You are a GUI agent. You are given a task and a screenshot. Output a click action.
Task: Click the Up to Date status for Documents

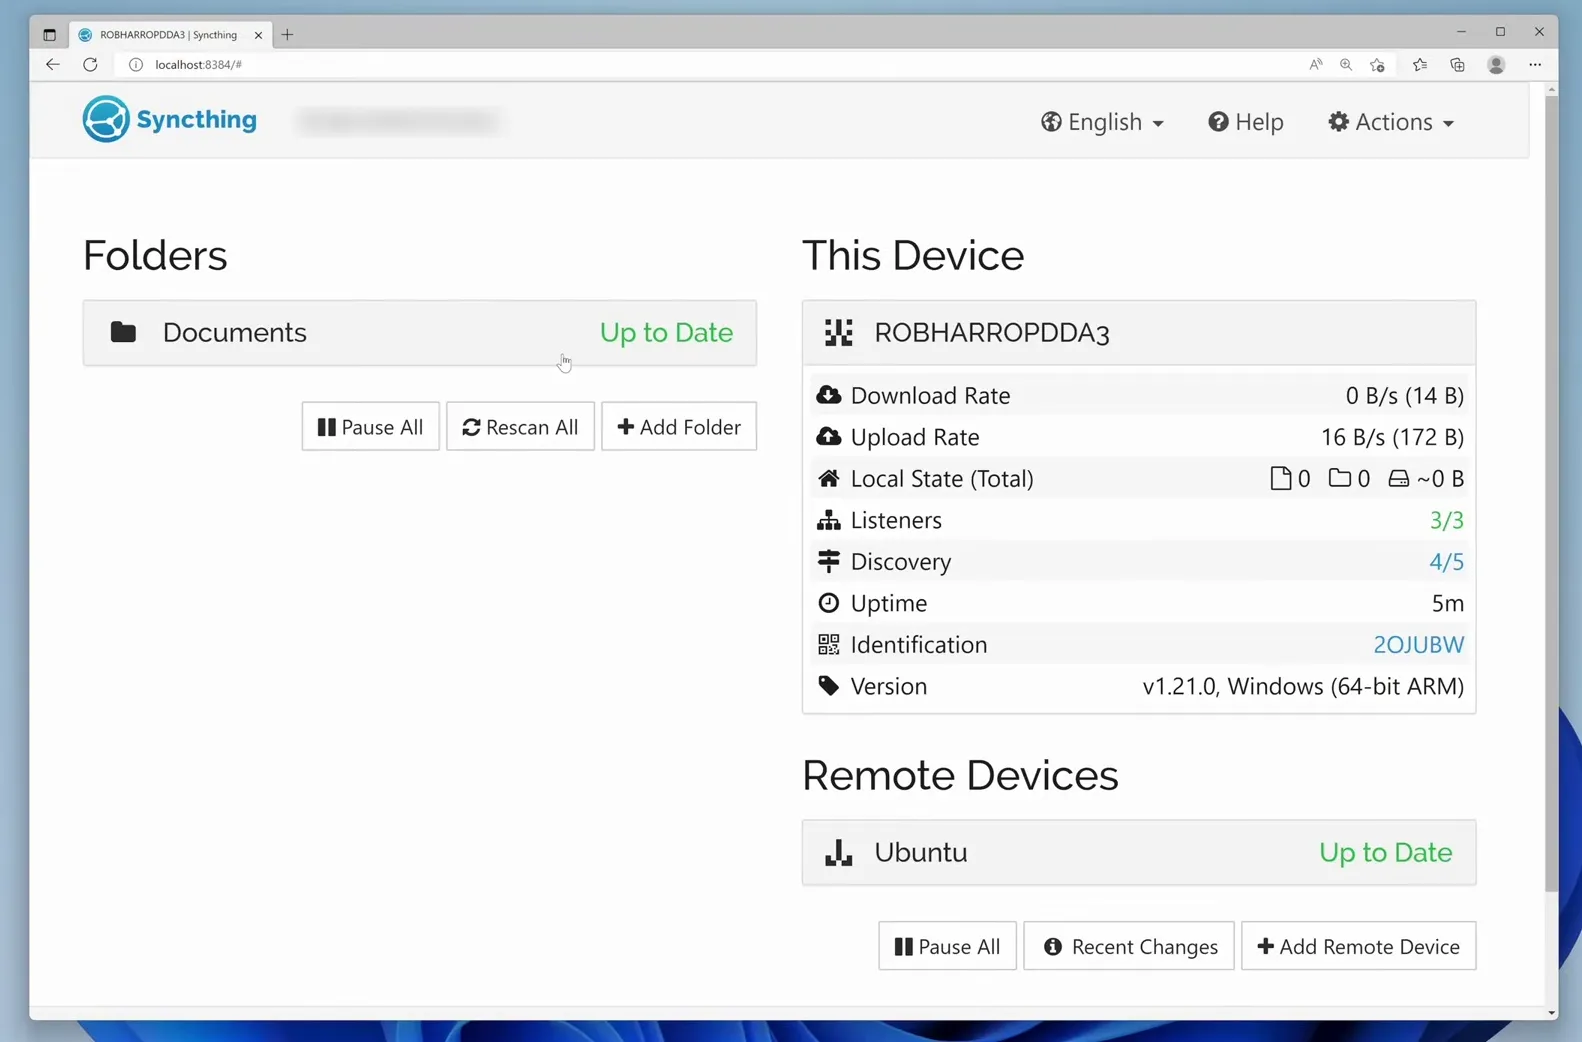coord(666,332)
